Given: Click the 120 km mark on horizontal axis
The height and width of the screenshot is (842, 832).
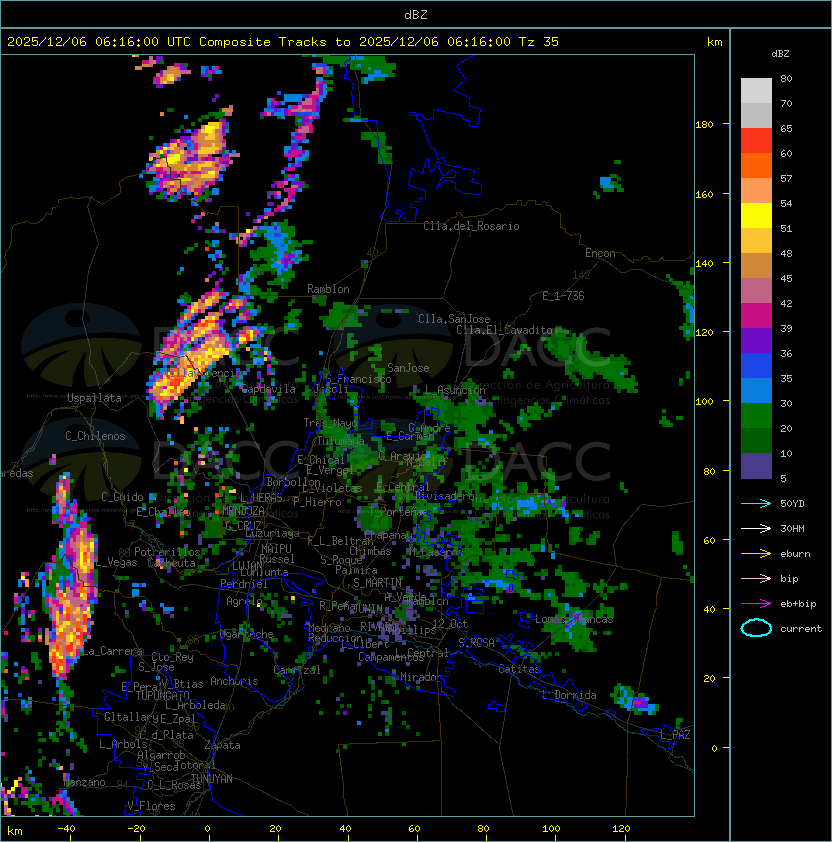Looking at the screenshot, I should (621, 829).
